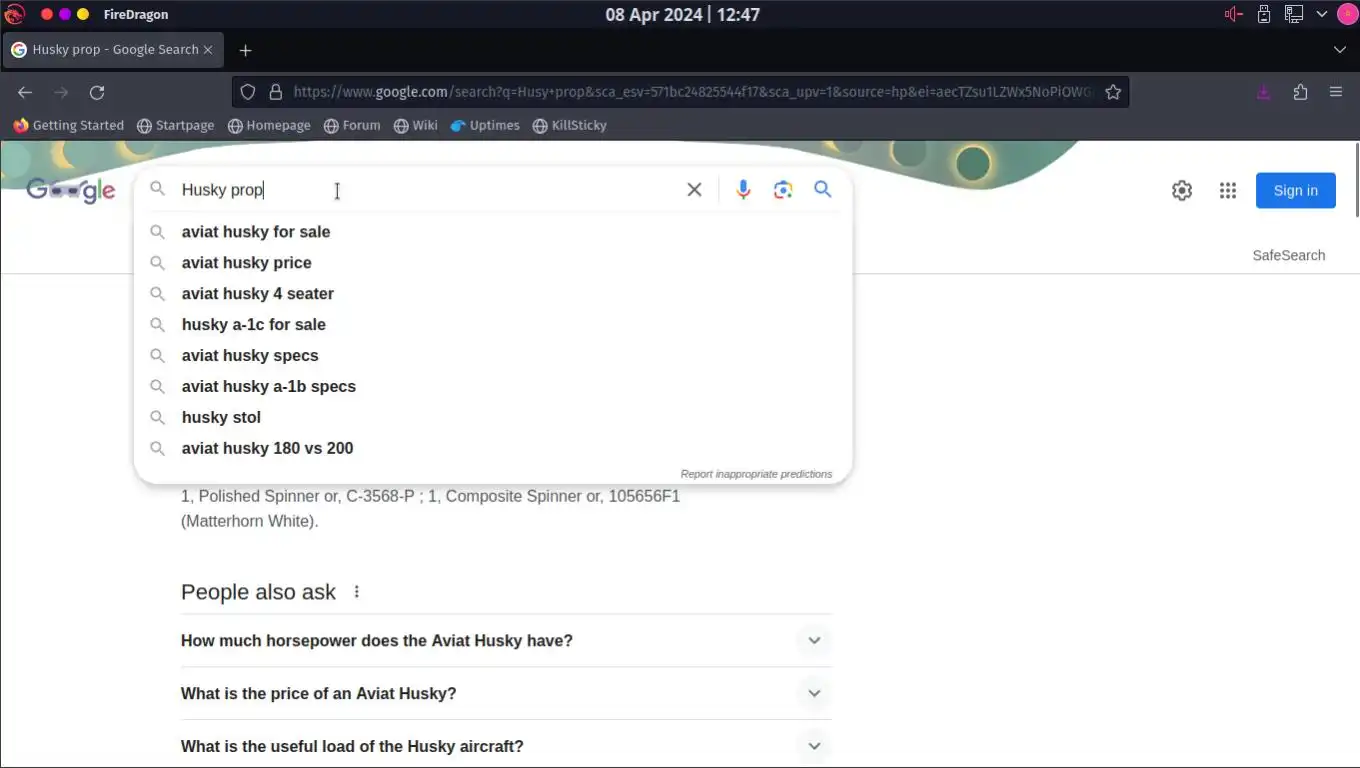Screen dimensions: 1360x768
Task: Click the browser back arrow
Action: [x=25, y=92]
